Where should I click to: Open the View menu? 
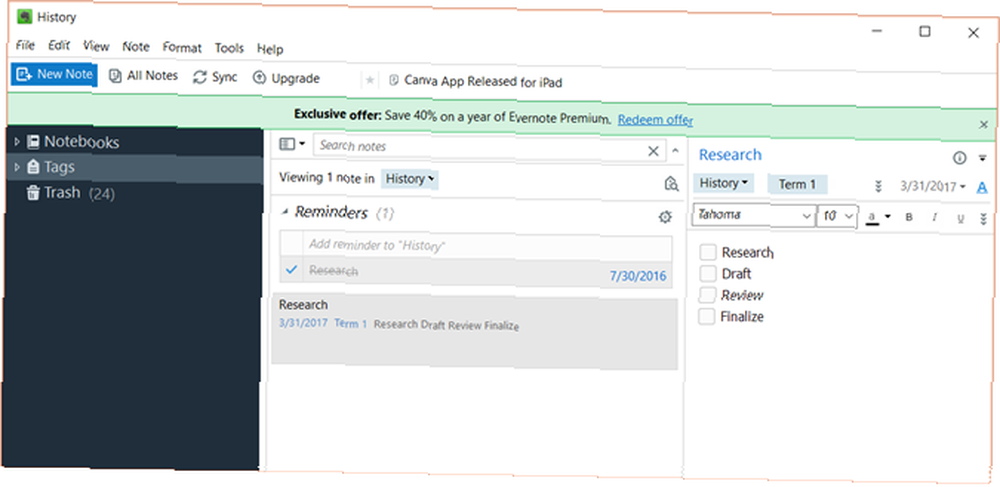click(96, 47)
